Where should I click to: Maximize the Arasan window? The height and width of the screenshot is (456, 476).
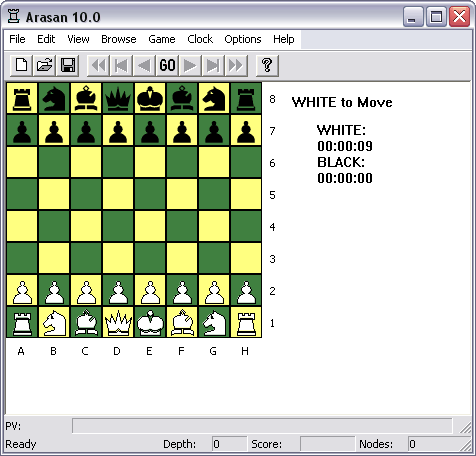click(436, 16)
